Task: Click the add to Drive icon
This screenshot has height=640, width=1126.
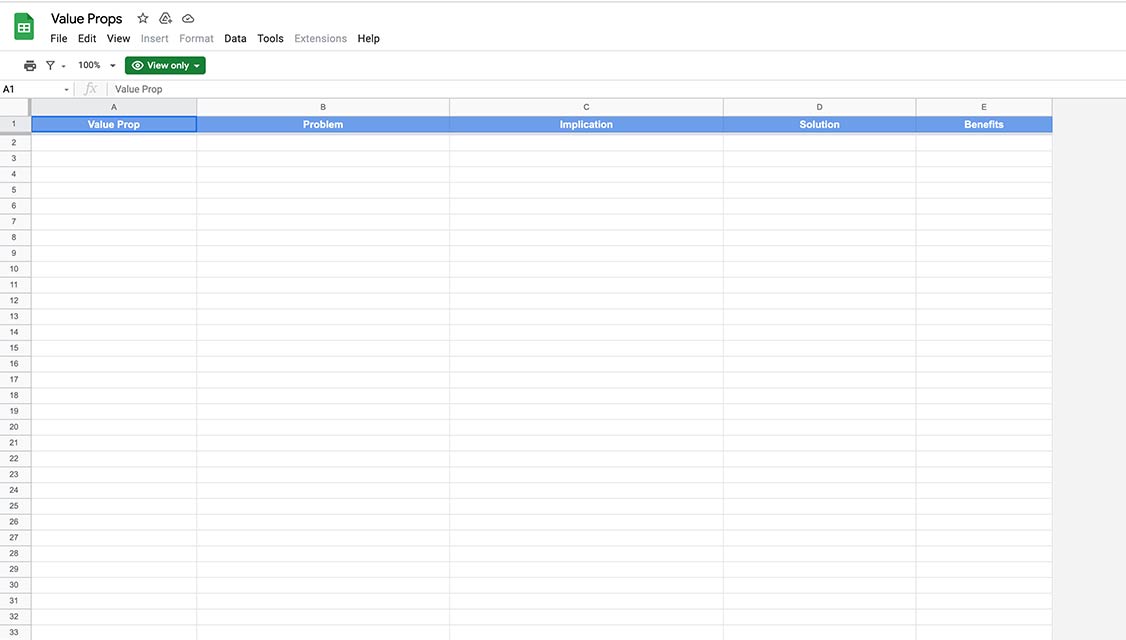Action: pyautogui.click(x=166, y=18)
